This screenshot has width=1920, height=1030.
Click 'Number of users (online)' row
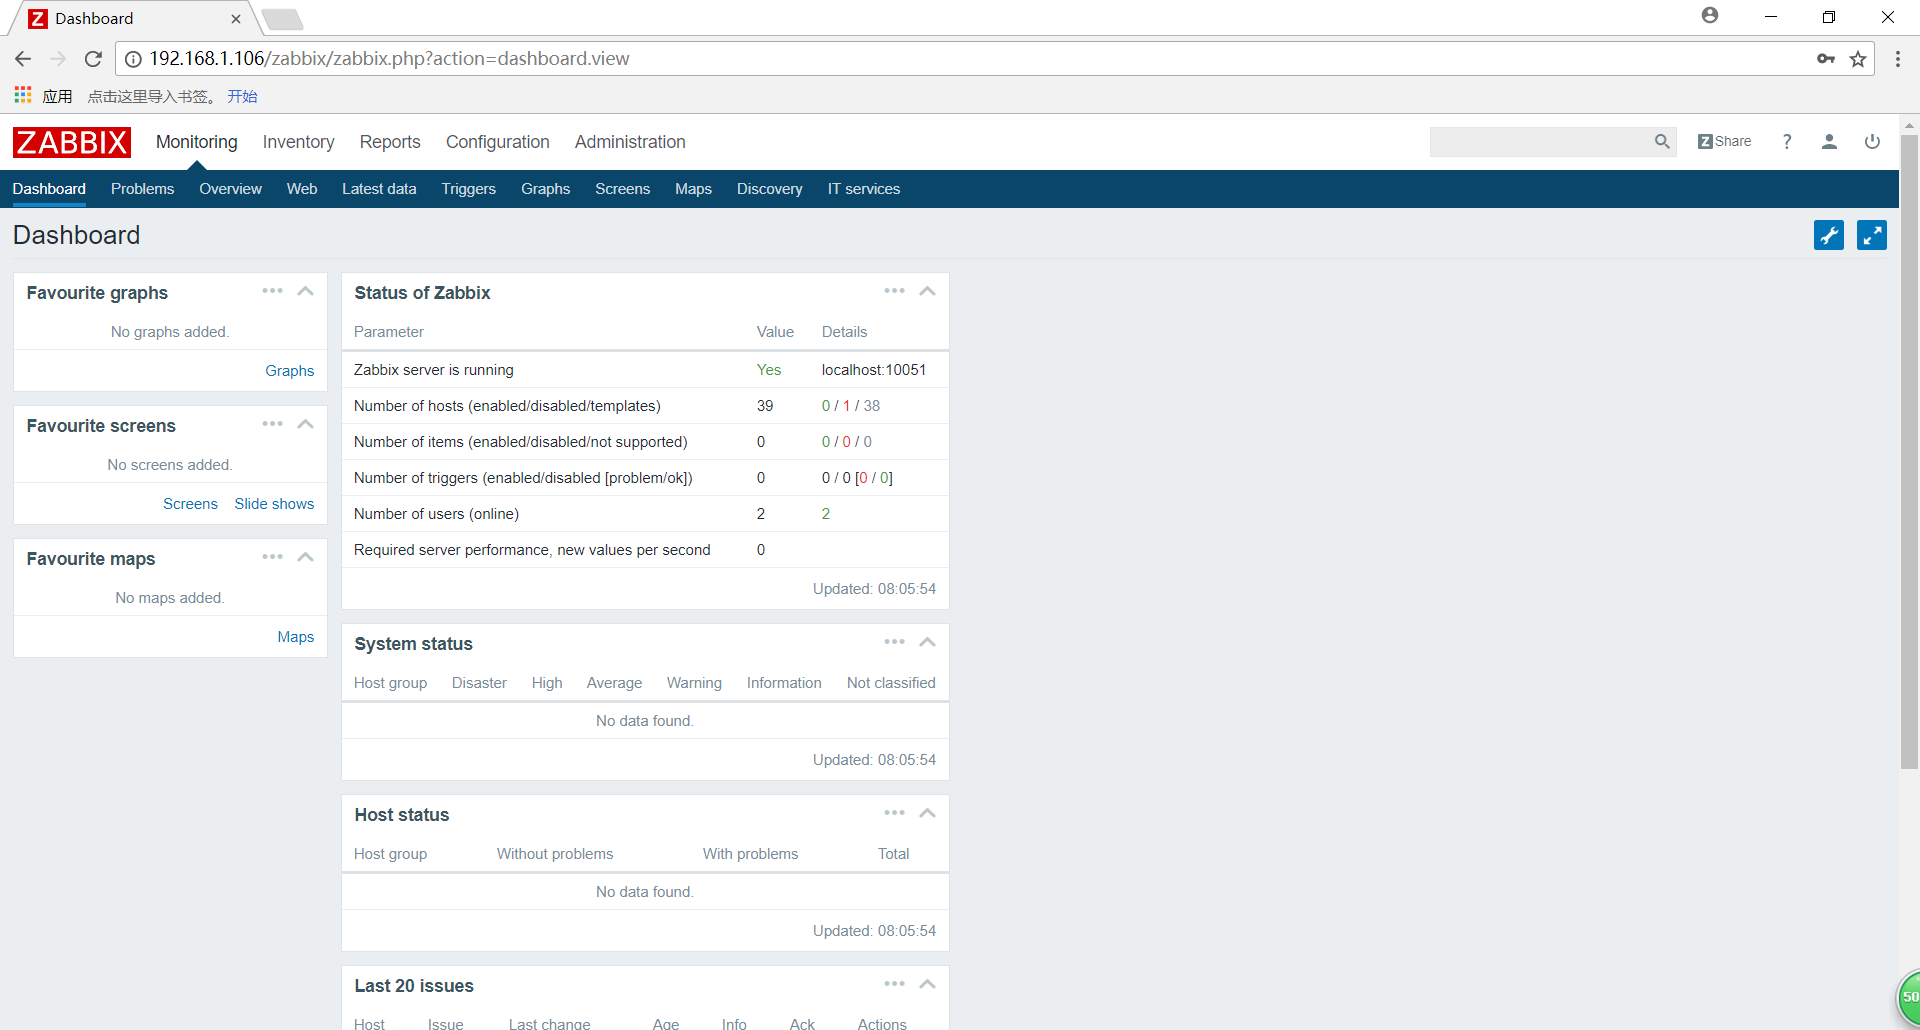645,514
